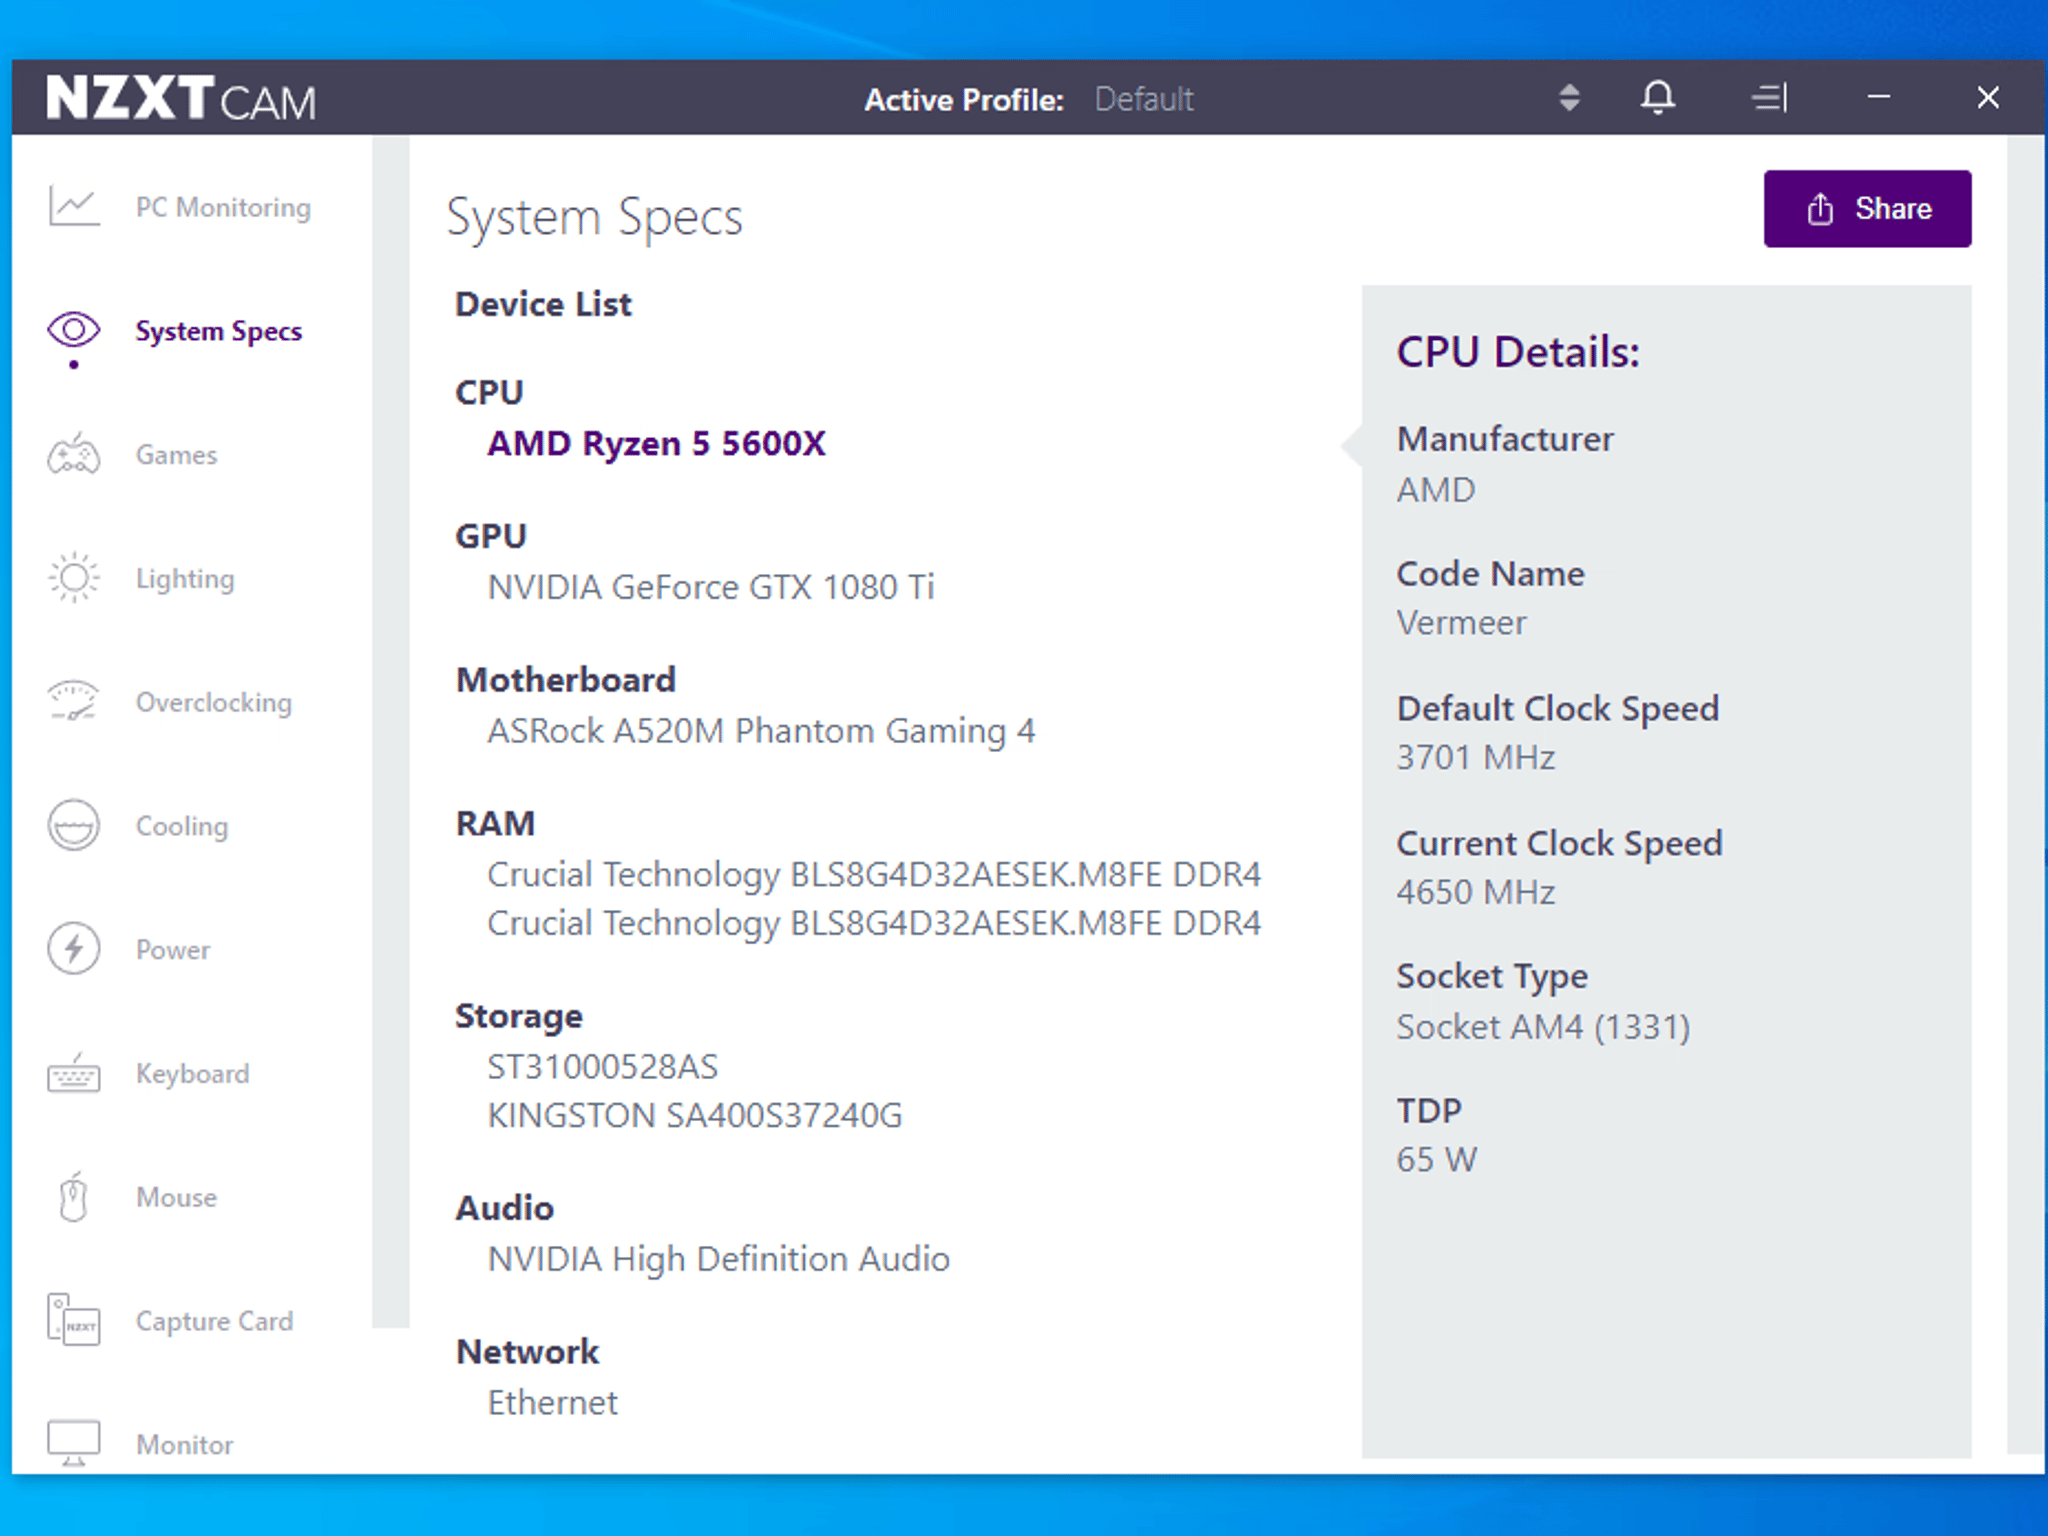2048x1536 pixels.
Task: Open the Cooling icon in sidebar
Action: (x=74, y=826)
